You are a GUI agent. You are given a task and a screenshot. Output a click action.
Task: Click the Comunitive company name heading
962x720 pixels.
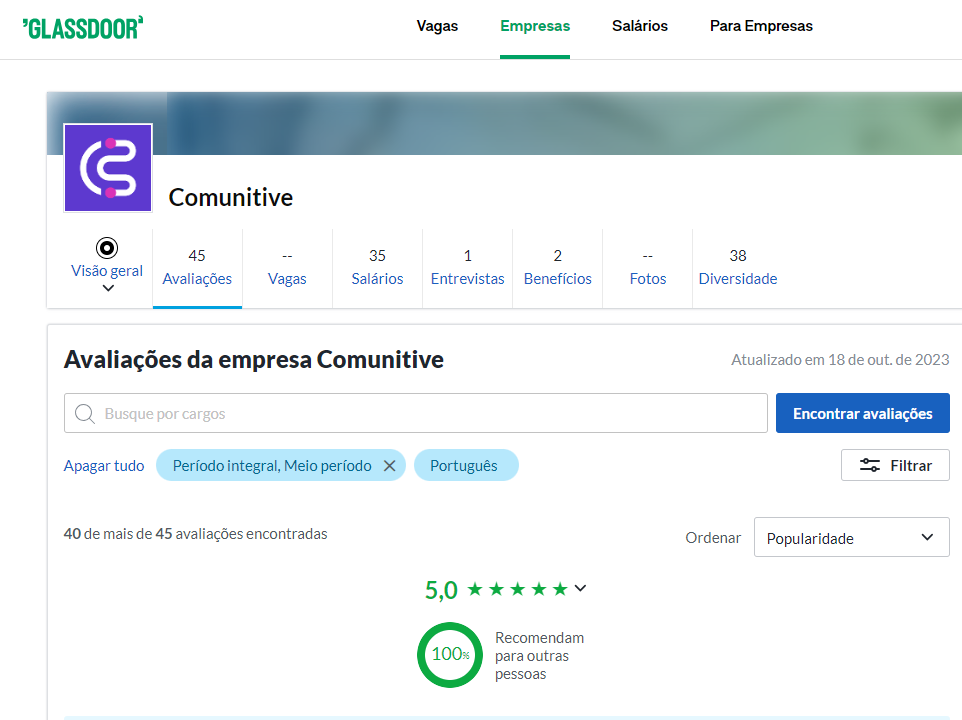pos(231,197)
